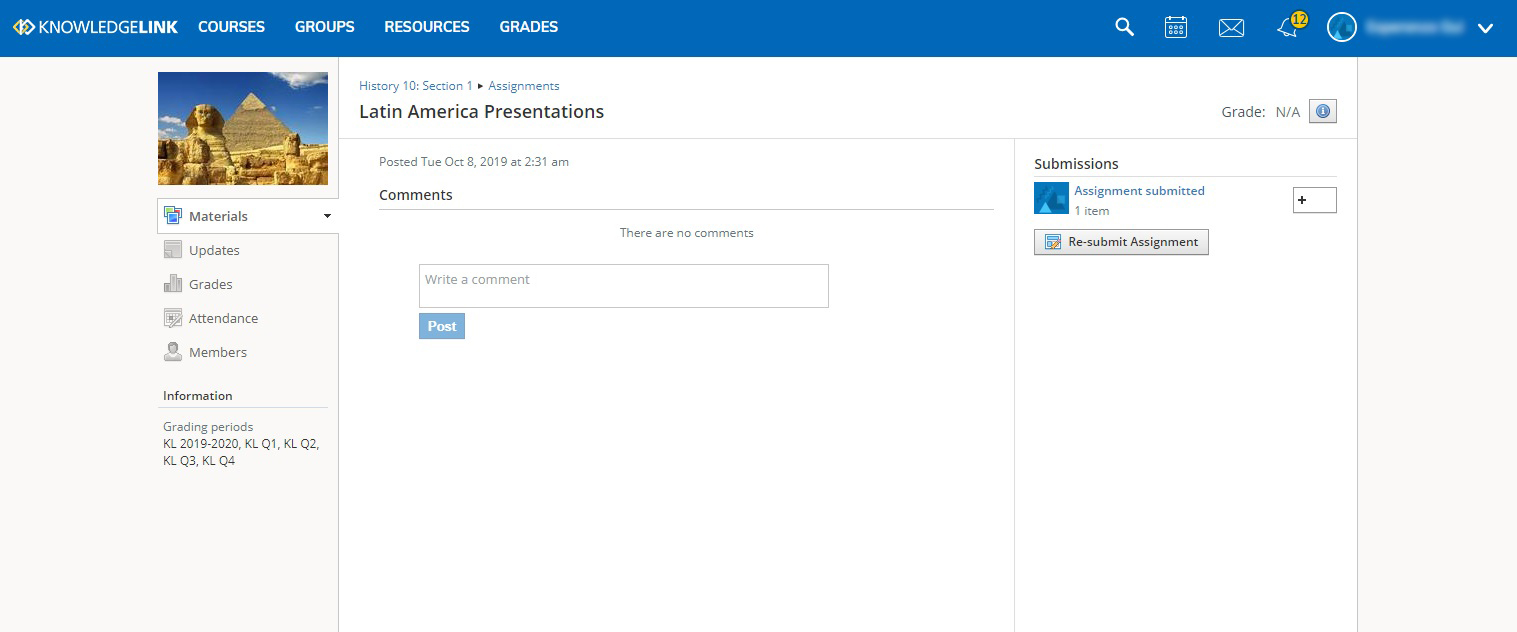This screenshot has height=632, width=1517.
Task: View notifications bell with 12 badge
Action: point(1288,28)
